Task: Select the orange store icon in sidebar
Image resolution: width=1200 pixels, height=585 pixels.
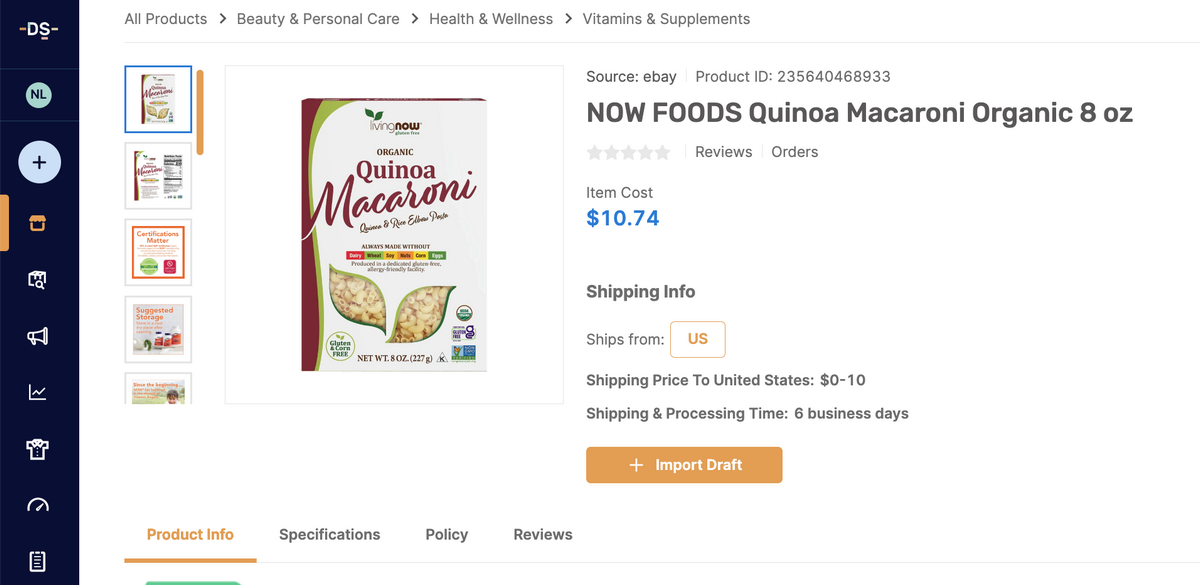Action: click(x=38, y=223)
